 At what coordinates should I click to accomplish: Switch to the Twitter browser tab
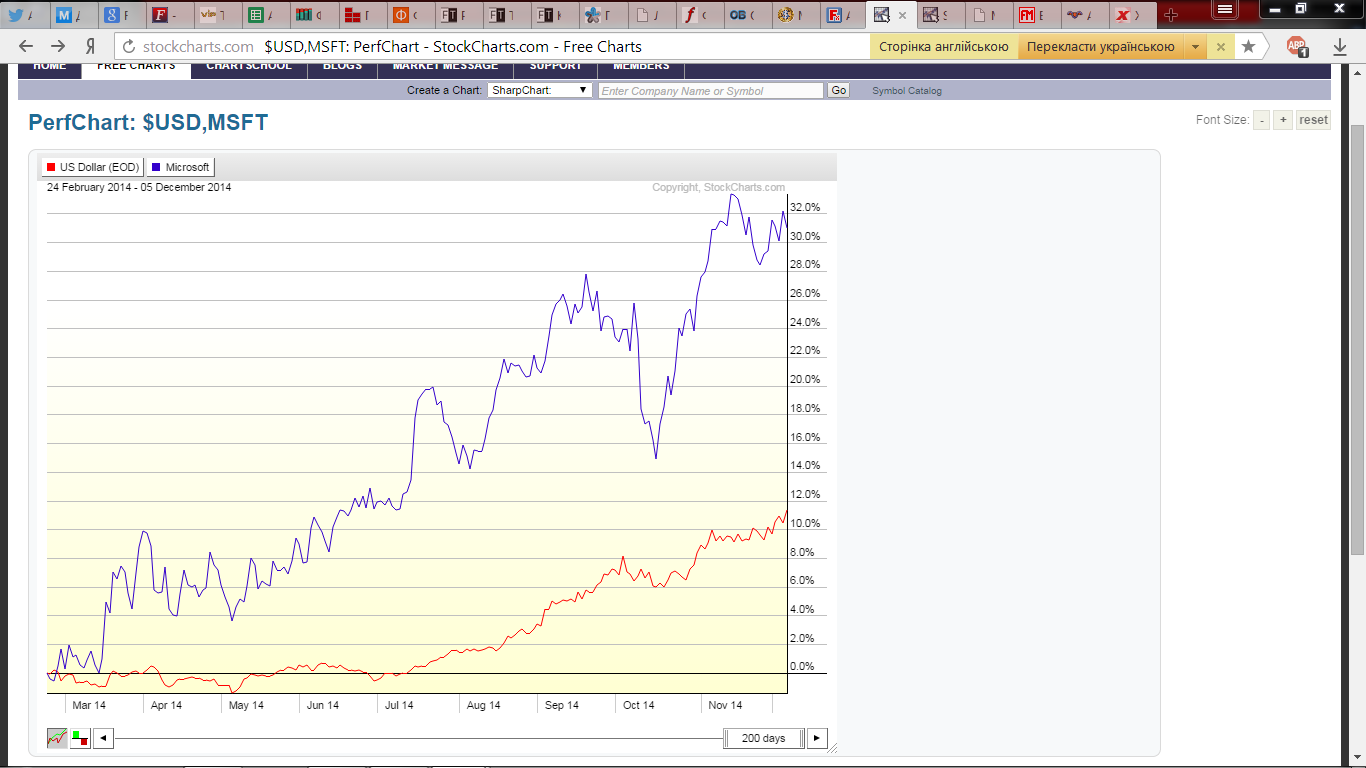[x=21, y=15]
